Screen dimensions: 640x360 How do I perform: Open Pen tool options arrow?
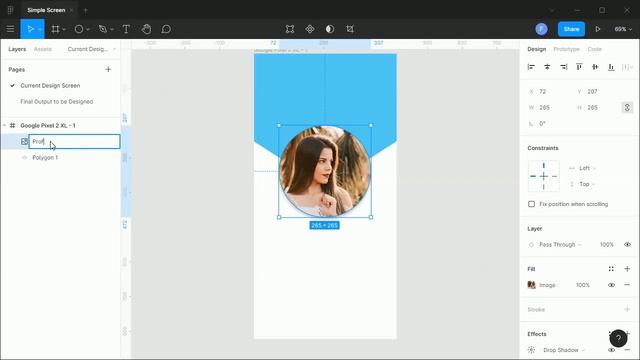point(112,29)
